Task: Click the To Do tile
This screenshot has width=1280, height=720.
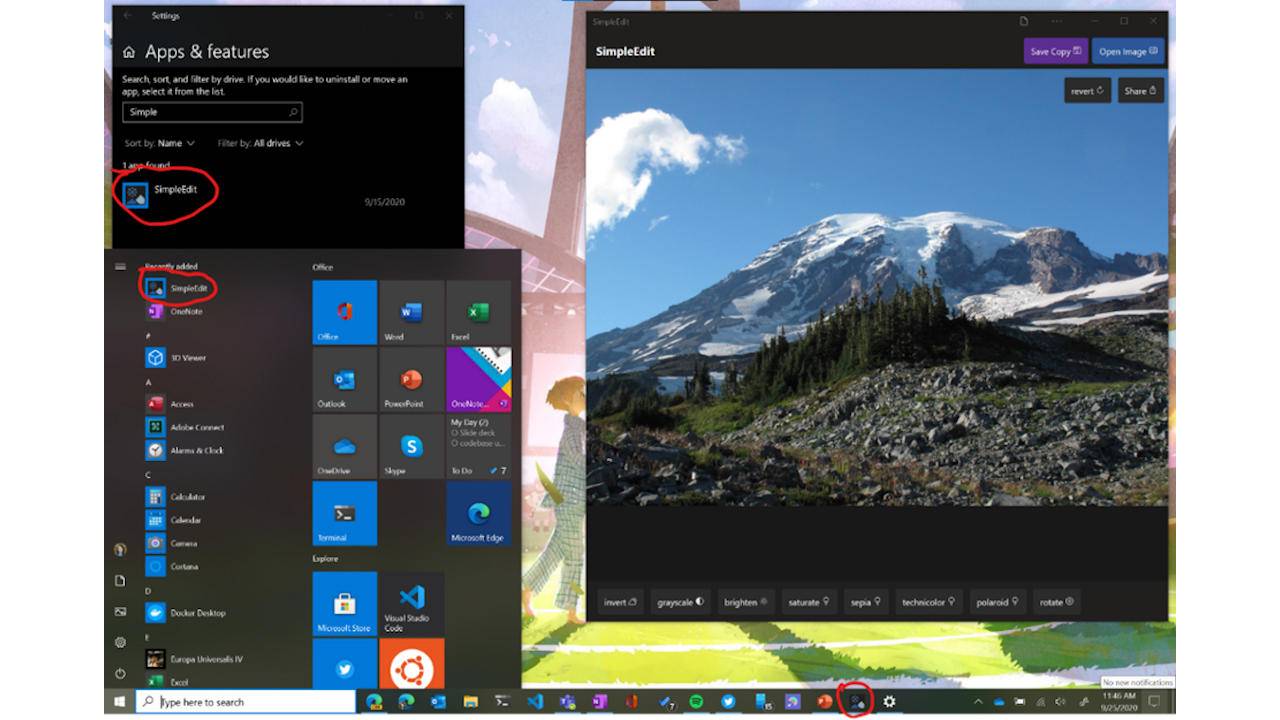Action: tap(479, 446)
